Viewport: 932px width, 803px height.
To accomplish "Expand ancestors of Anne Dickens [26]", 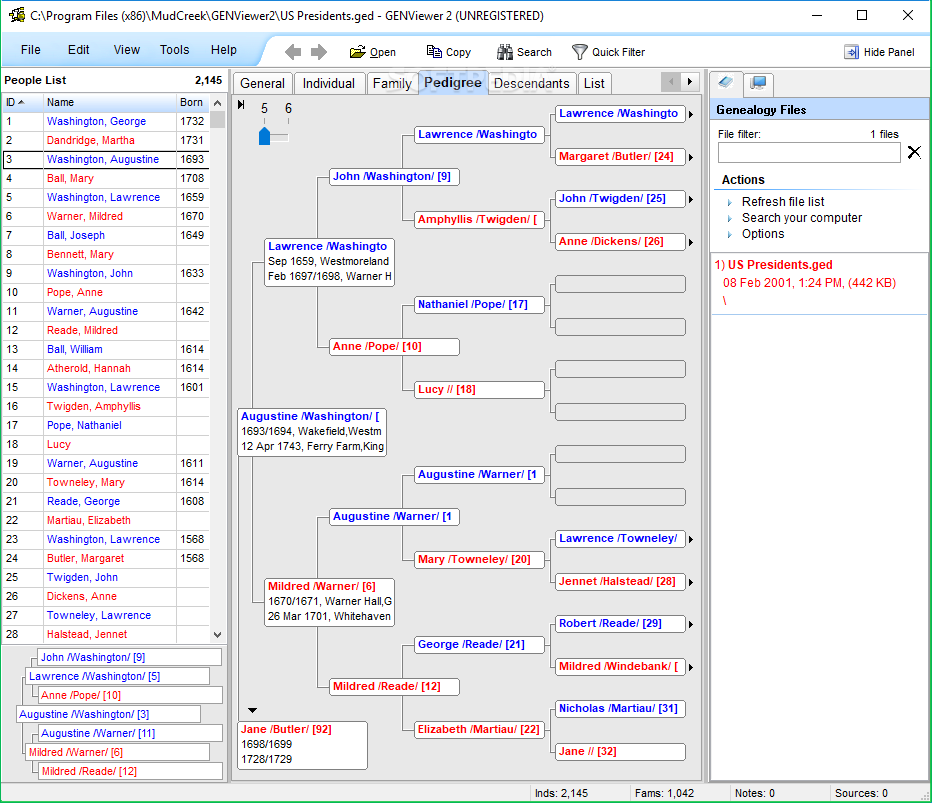I will click(x=691, y=242).
